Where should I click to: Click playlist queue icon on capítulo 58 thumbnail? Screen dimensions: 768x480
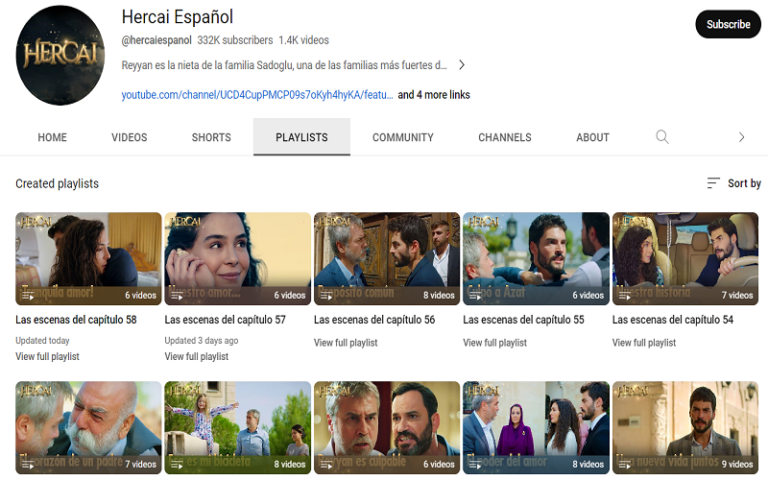coord(28,295)
